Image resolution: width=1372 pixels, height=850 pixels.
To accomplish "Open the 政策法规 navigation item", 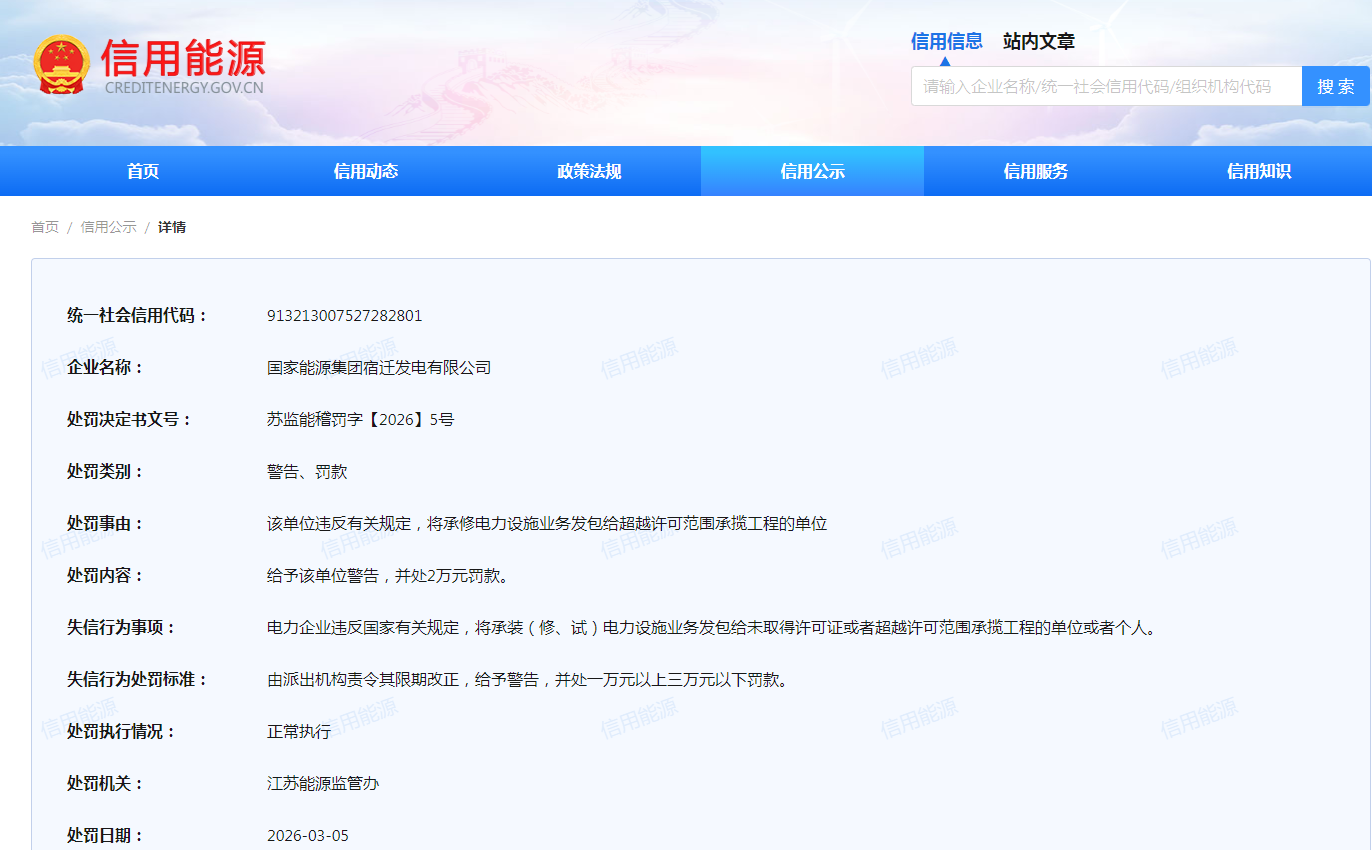I will point(589,171).
